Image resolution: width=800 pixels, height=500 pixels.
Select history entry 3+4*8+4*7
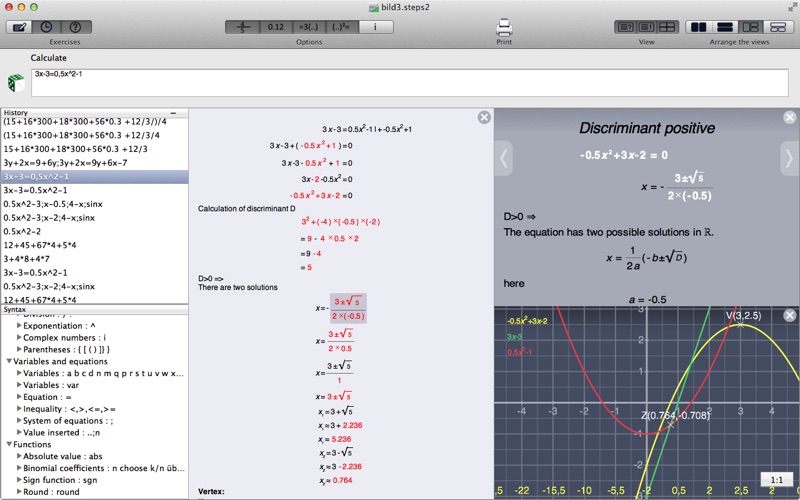[x=94, y=259]
